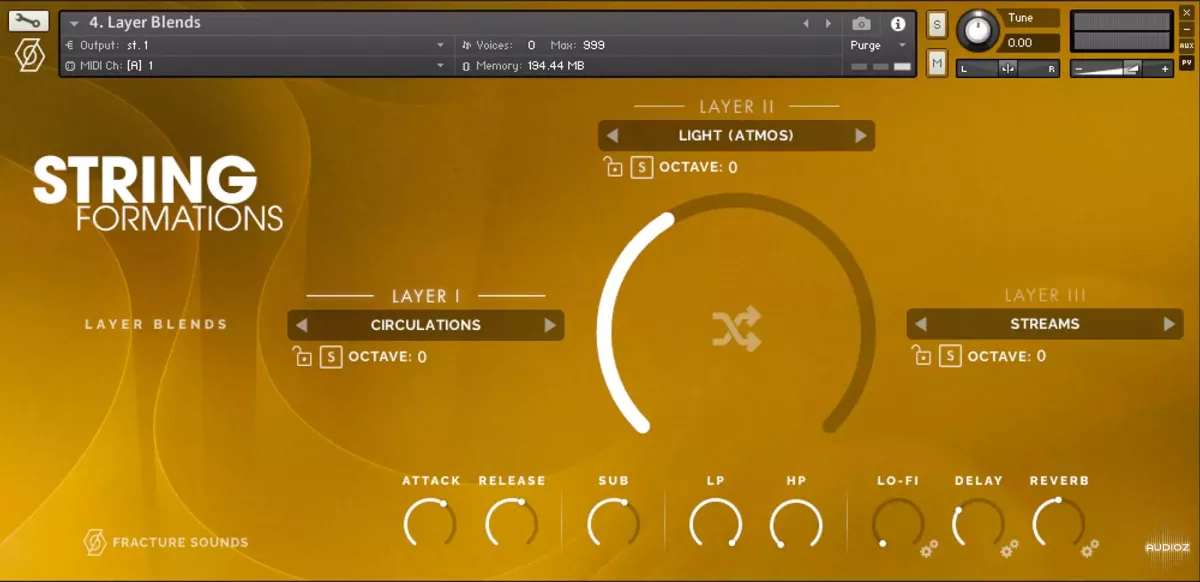Viewport: 1200px width, 582px height.
Task: Click the wrench edit-instrument icon
Action: (29, 20)
